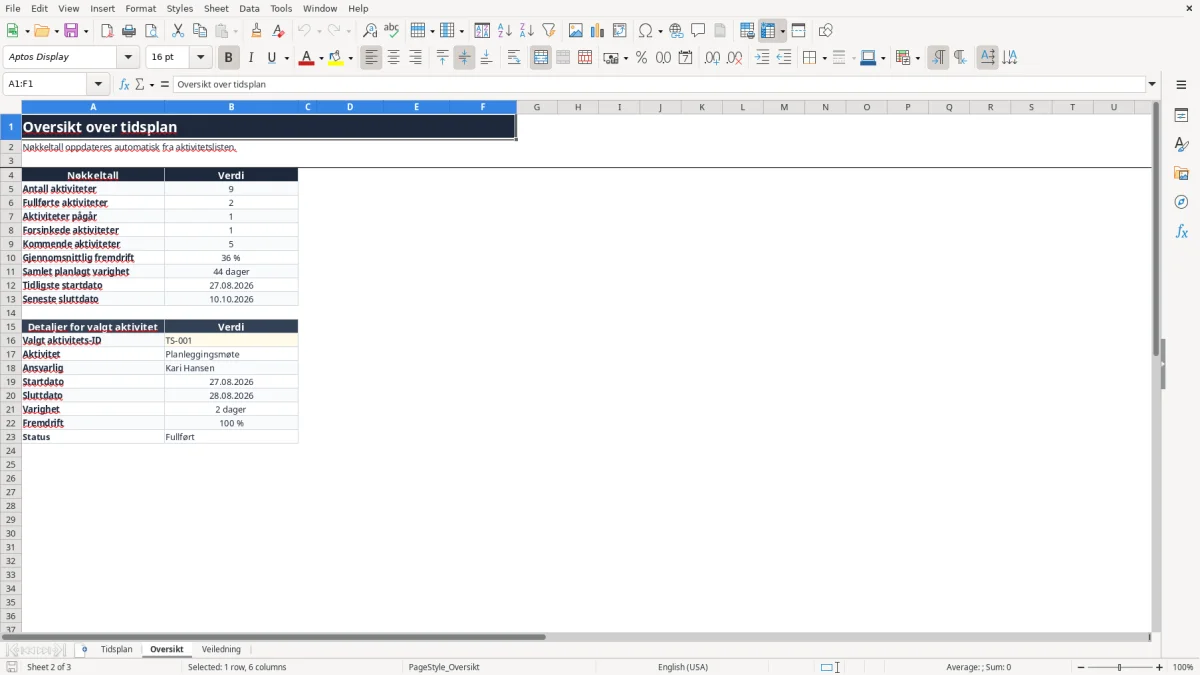Clear direct formatting icon

279,31
